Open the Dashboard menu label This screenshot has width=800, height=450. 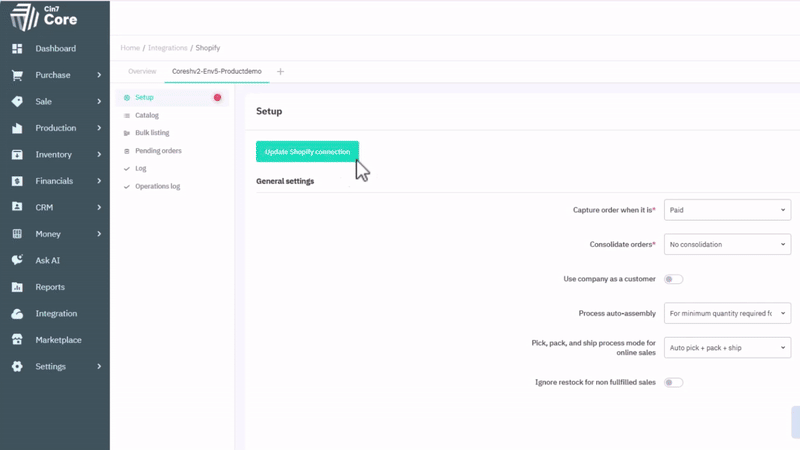(56, 48)
